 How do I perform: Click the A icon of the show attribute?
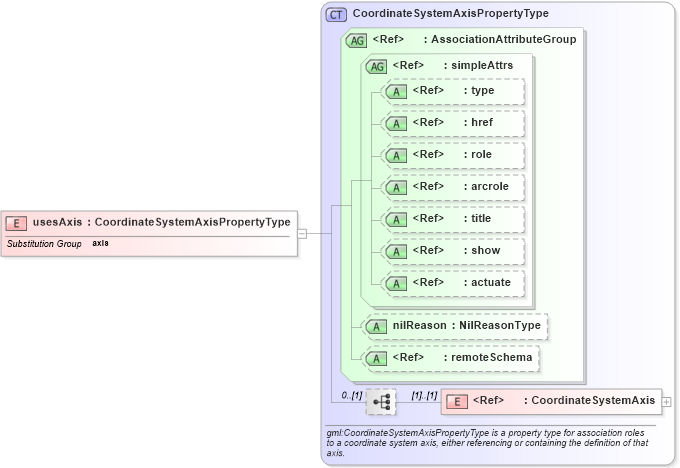point(396,252)
